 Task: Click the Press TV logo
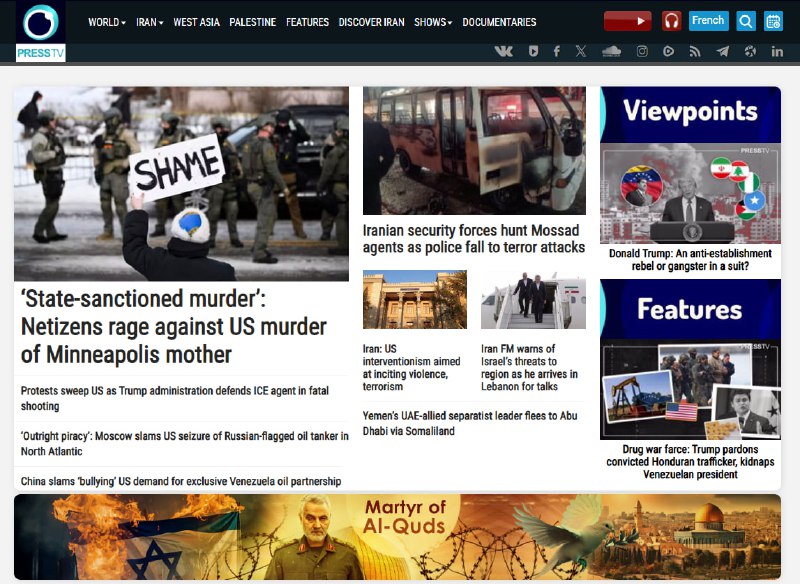(x=41, y=32)
